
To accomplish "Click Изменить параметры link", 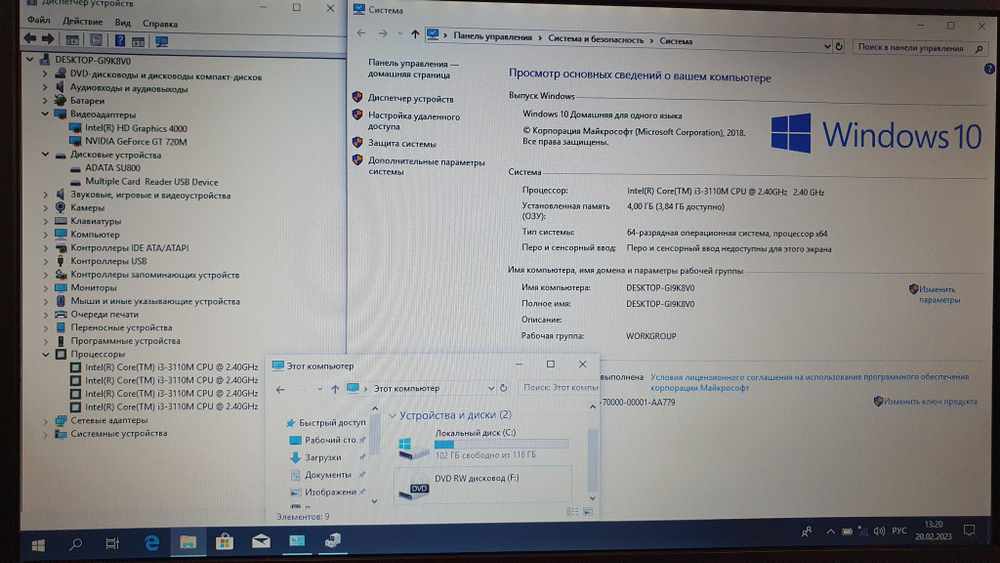I will pos(939,295).
